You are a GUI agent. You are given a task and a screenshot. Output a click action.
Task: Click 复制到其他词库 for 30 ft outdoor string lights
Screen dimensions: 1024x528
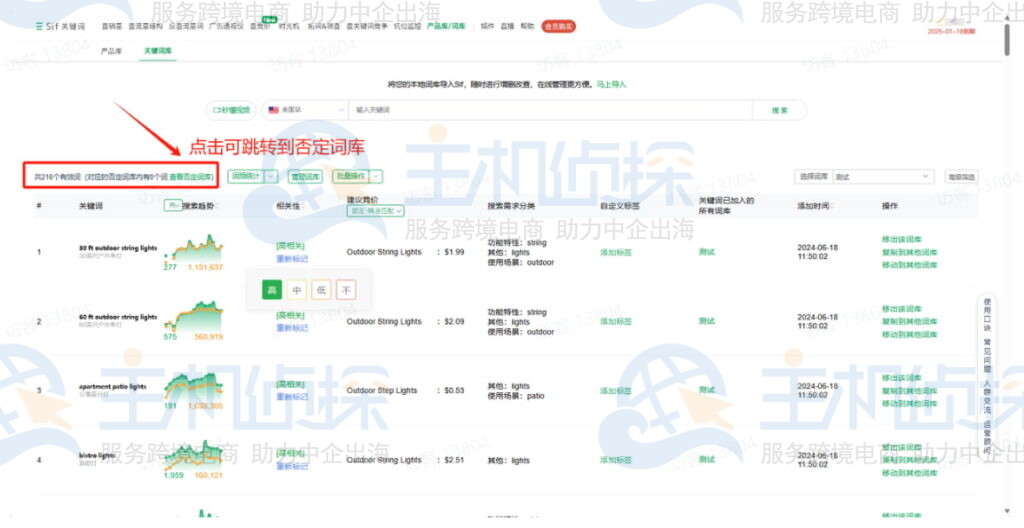click(909, 252)
